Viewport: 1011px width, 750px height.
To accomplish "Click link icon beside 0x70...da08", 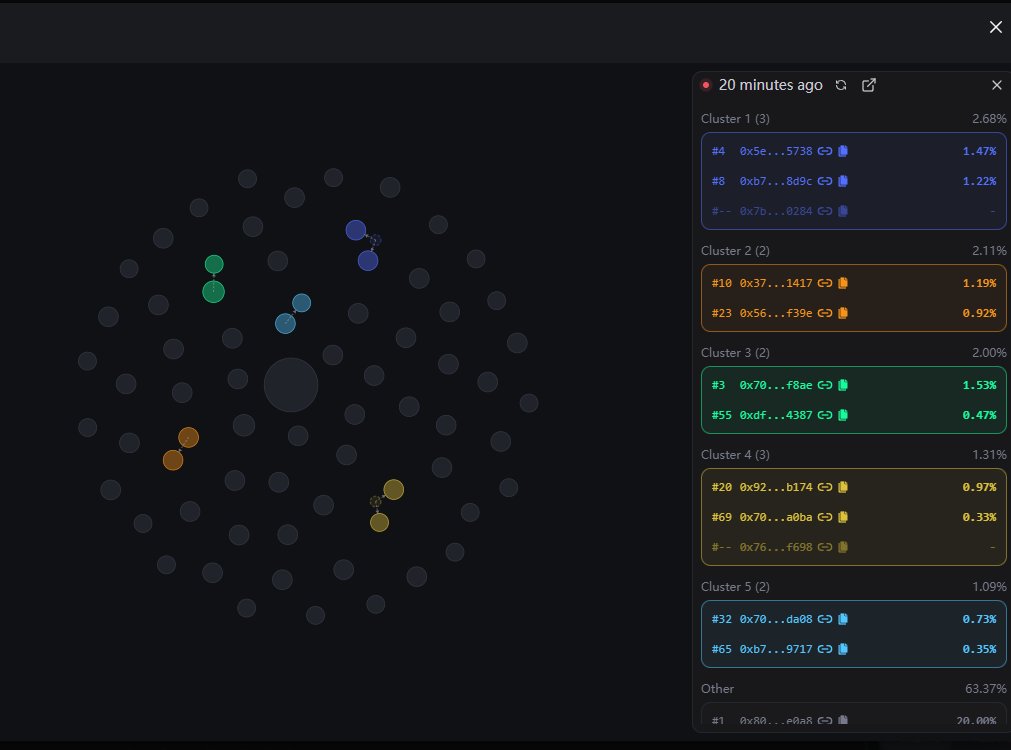I will click(825, 619).
